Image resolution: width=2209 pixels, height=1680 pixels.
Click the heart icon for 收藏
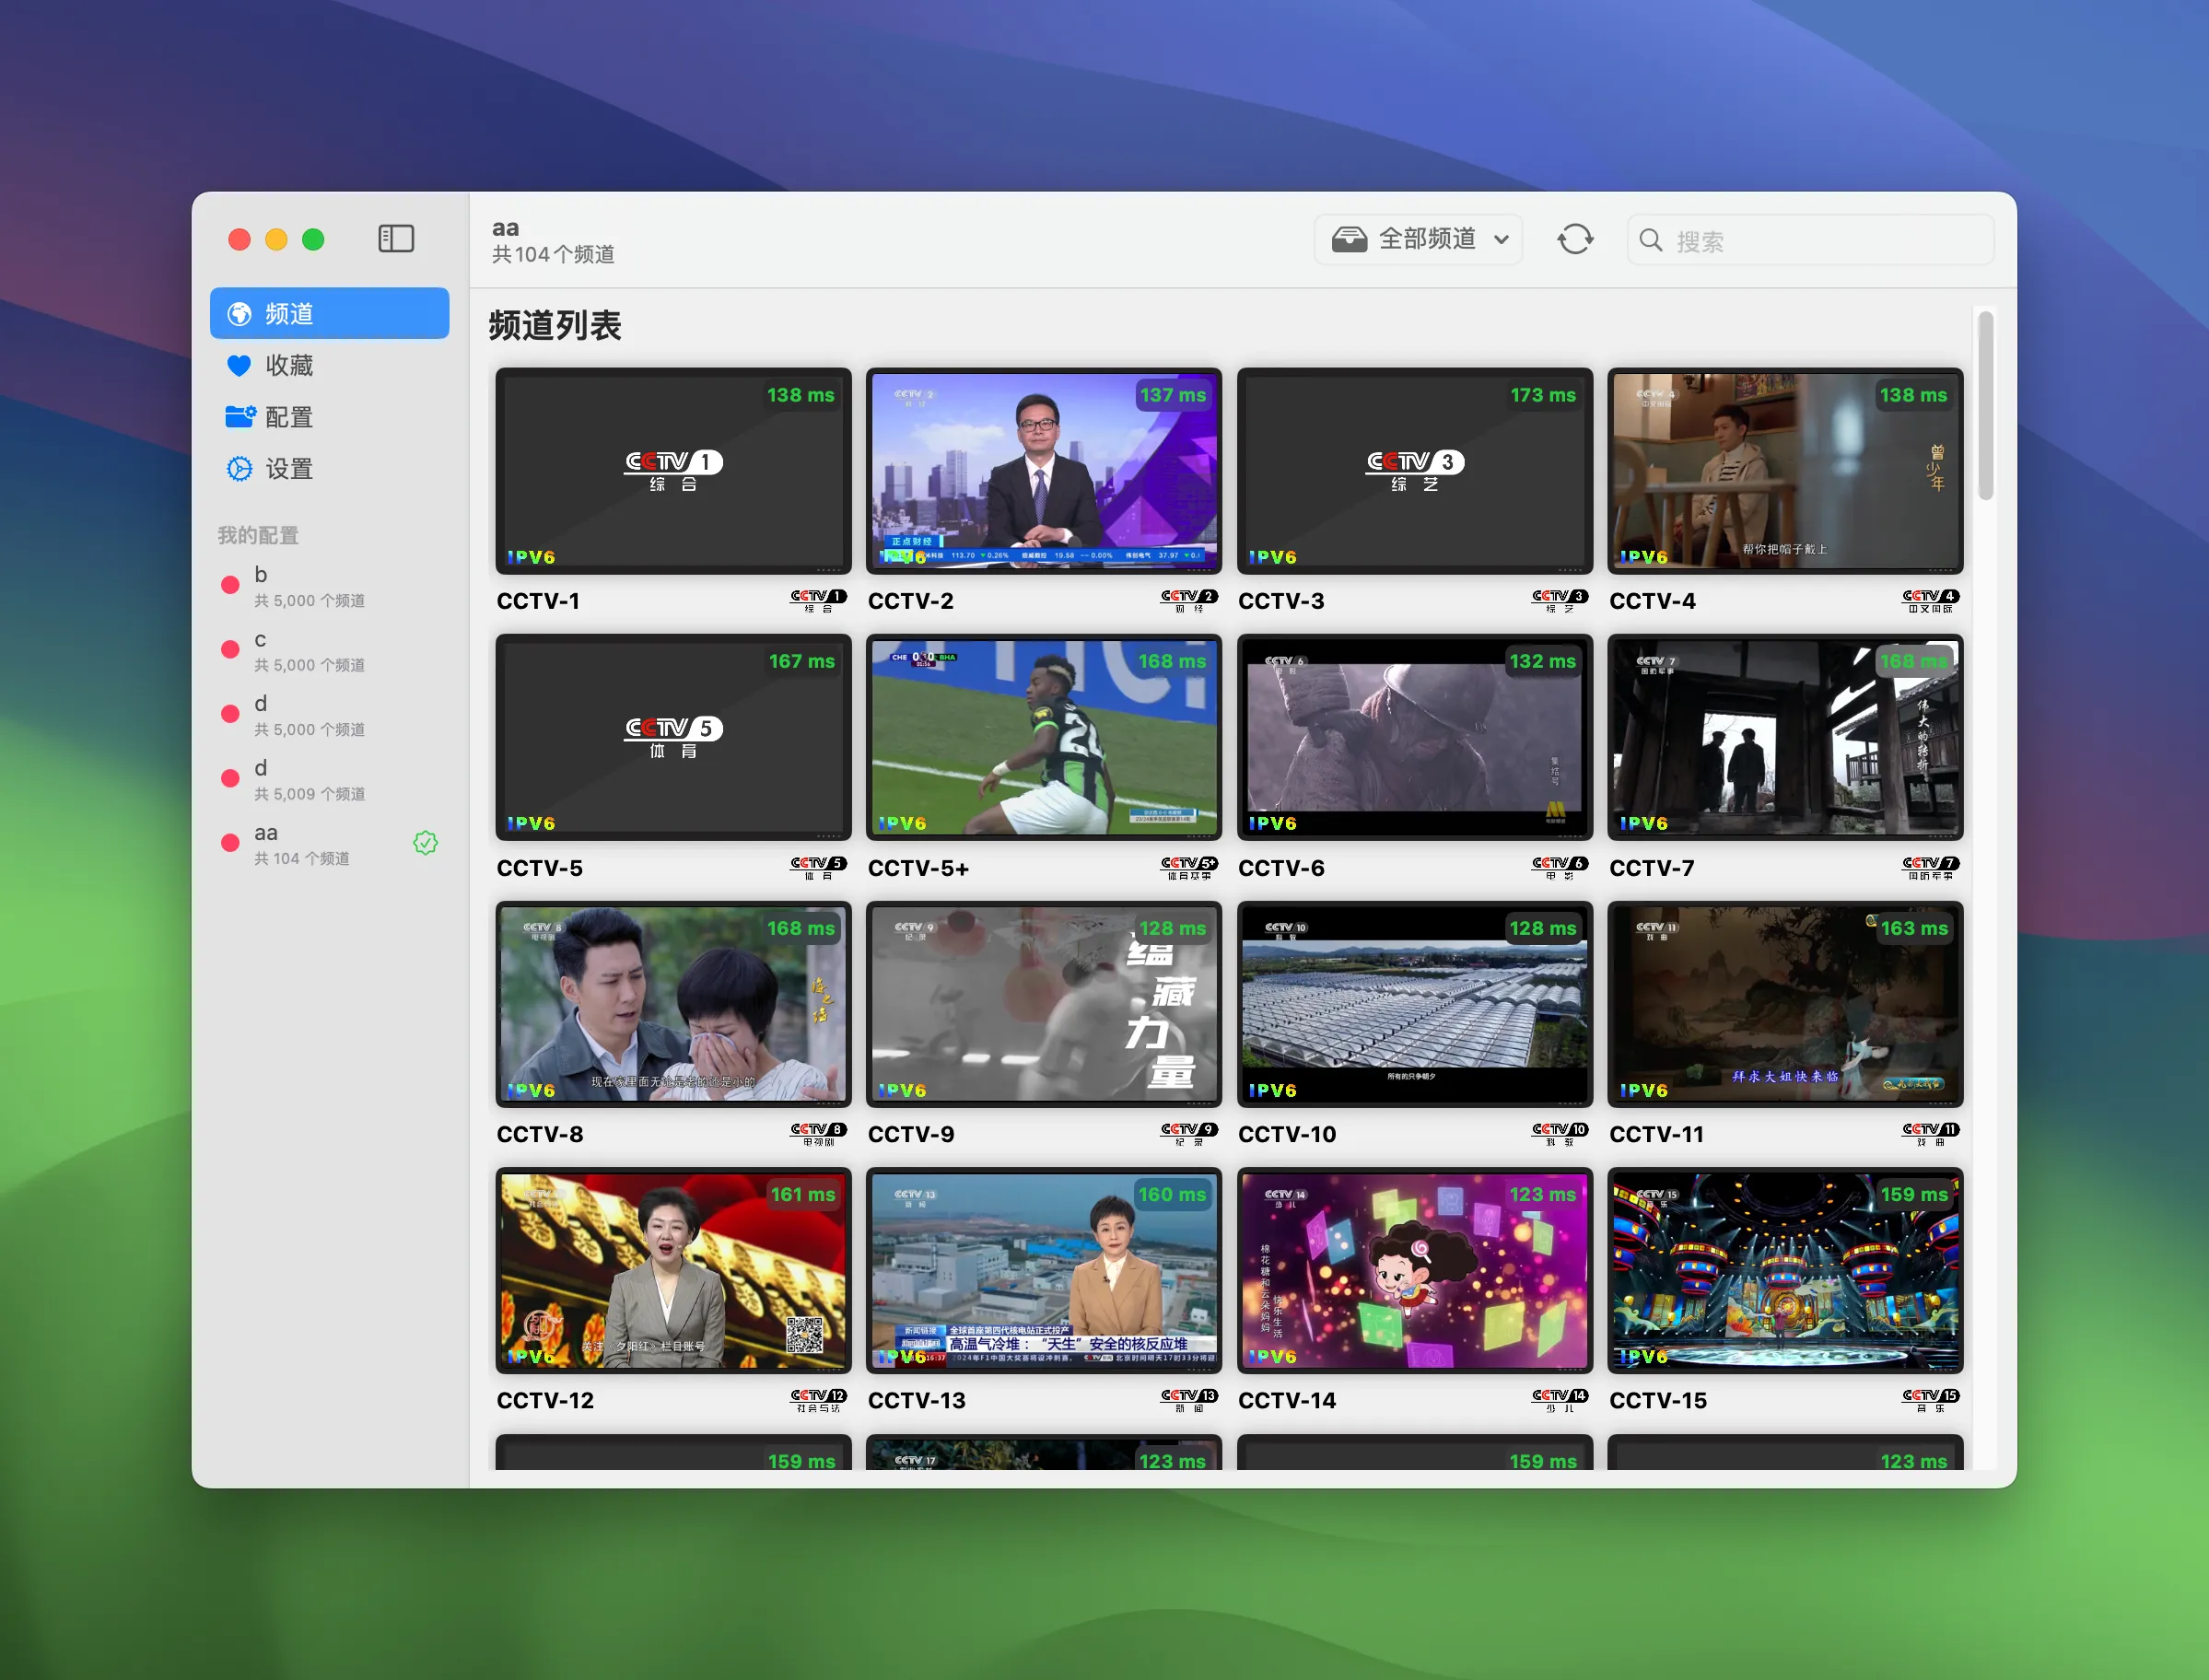[x=239, y=366]
